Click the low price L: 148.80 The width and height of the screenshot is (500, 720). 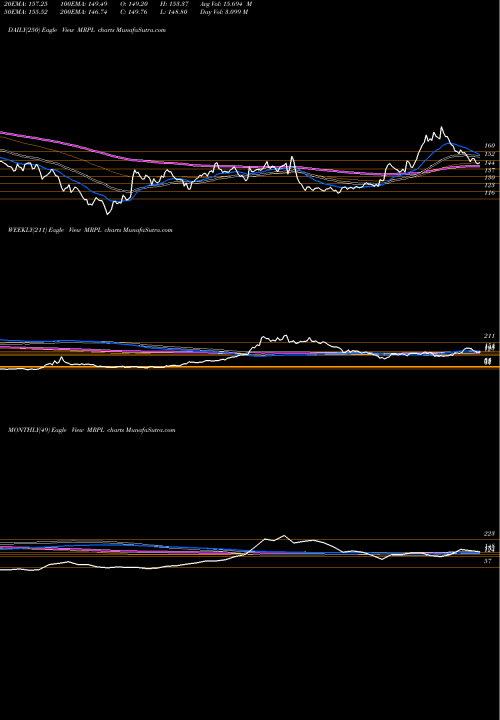pyautogui.click(x=174, y=12)
